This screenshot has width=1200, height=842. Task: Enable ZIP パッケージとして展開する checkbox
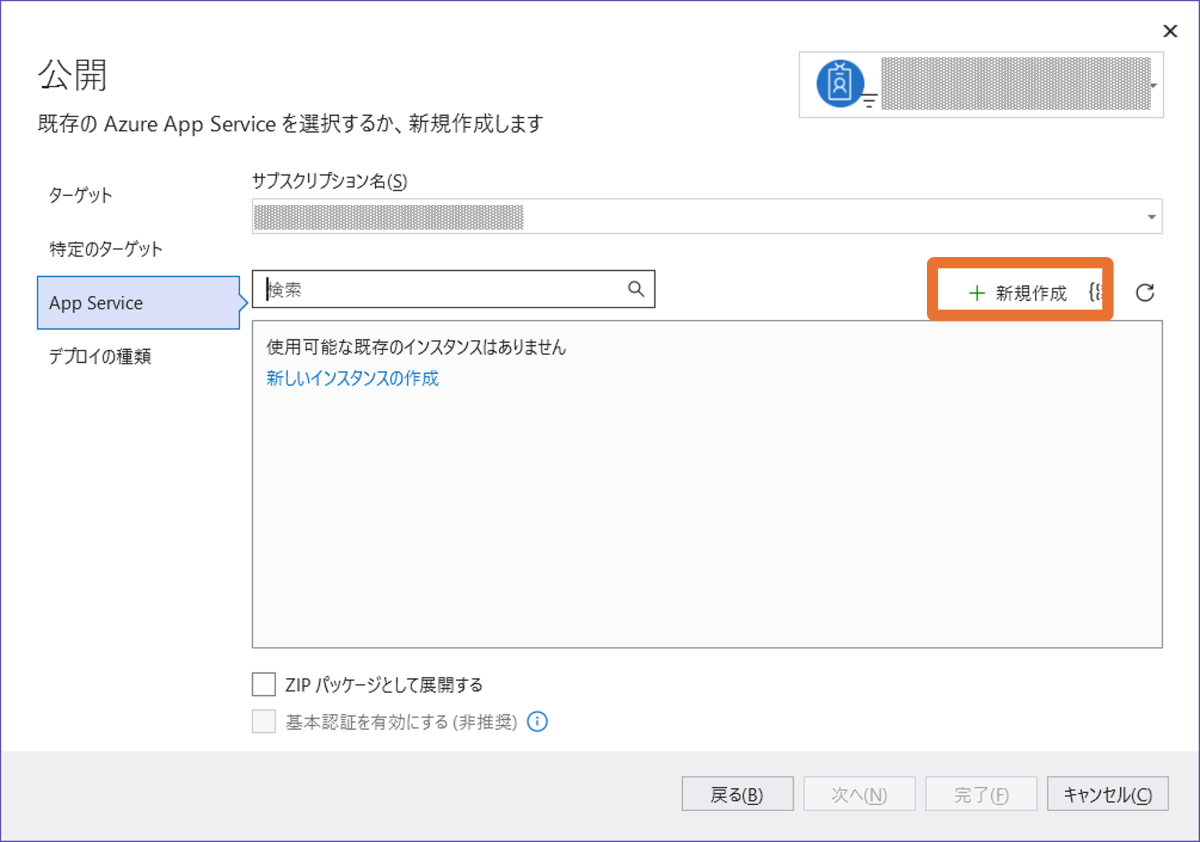264,685
